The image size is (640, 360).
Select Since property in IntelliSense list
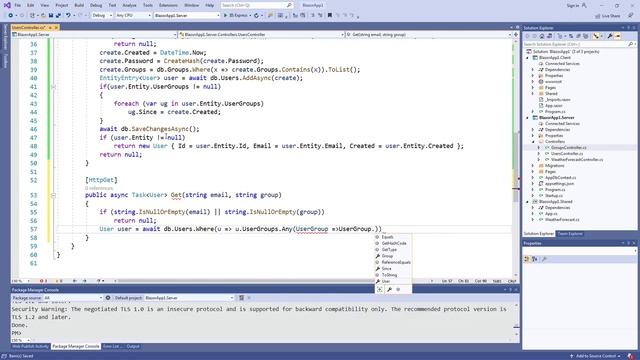click(387, 269)
